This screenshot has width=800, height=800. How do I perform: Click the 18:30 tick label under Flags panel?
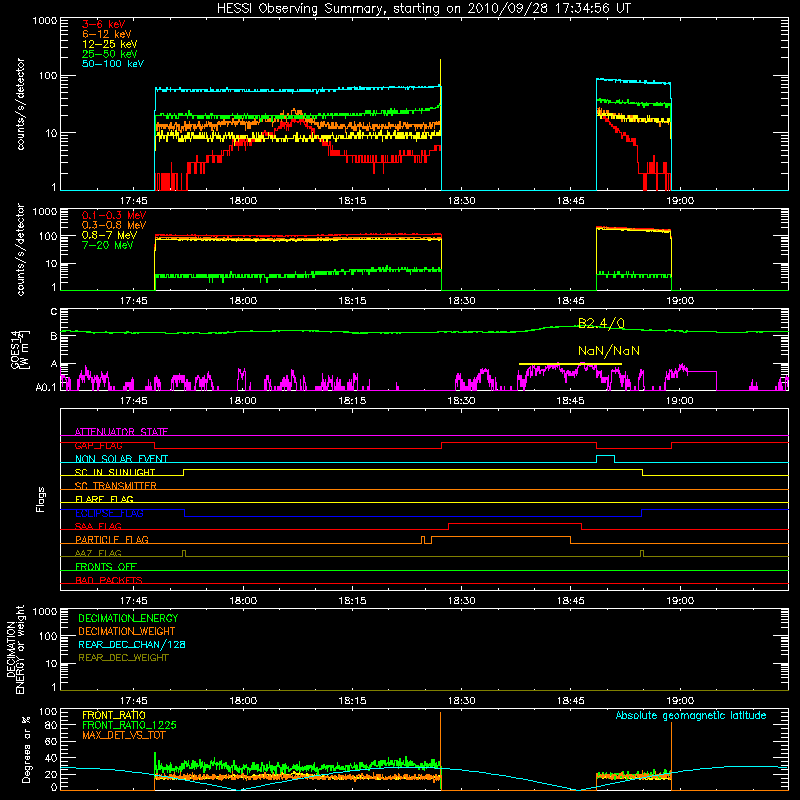coord(461,601)
